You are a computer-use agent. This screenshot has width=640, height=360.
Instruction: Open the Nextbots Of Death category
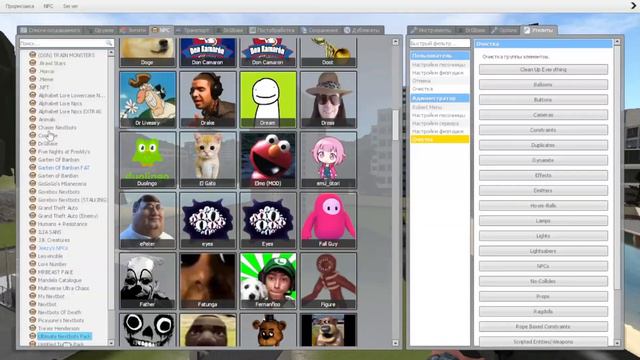[59, 312]
